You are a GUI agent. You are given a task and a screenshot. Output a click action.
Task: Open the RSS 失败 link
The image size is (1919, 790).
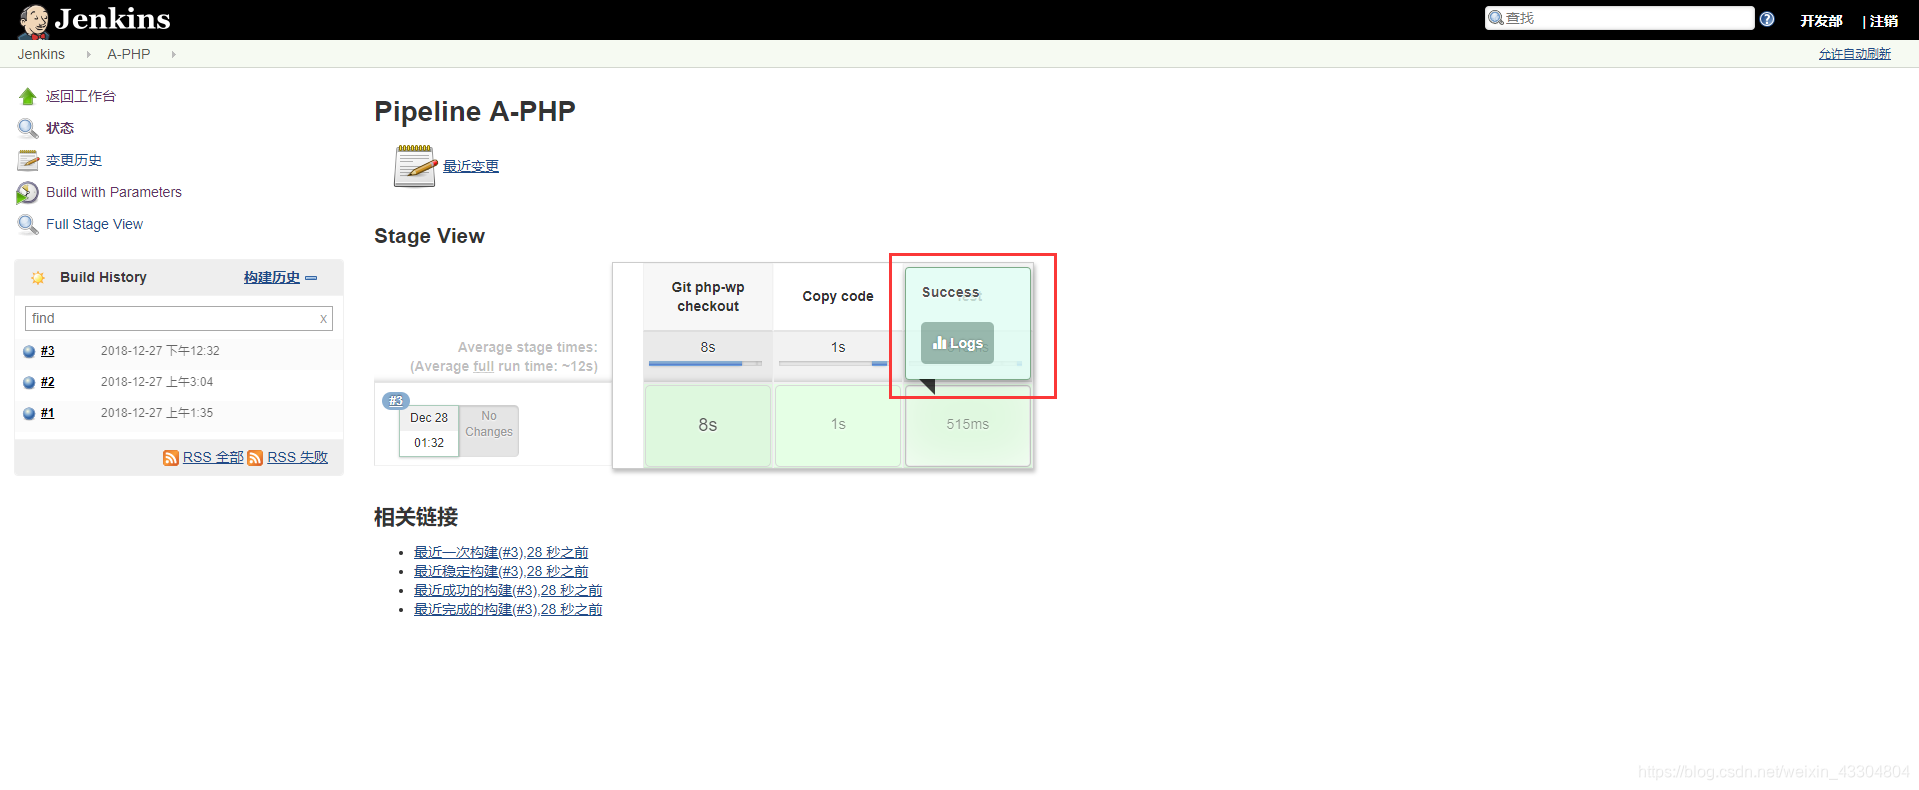(x=298, y=457)
